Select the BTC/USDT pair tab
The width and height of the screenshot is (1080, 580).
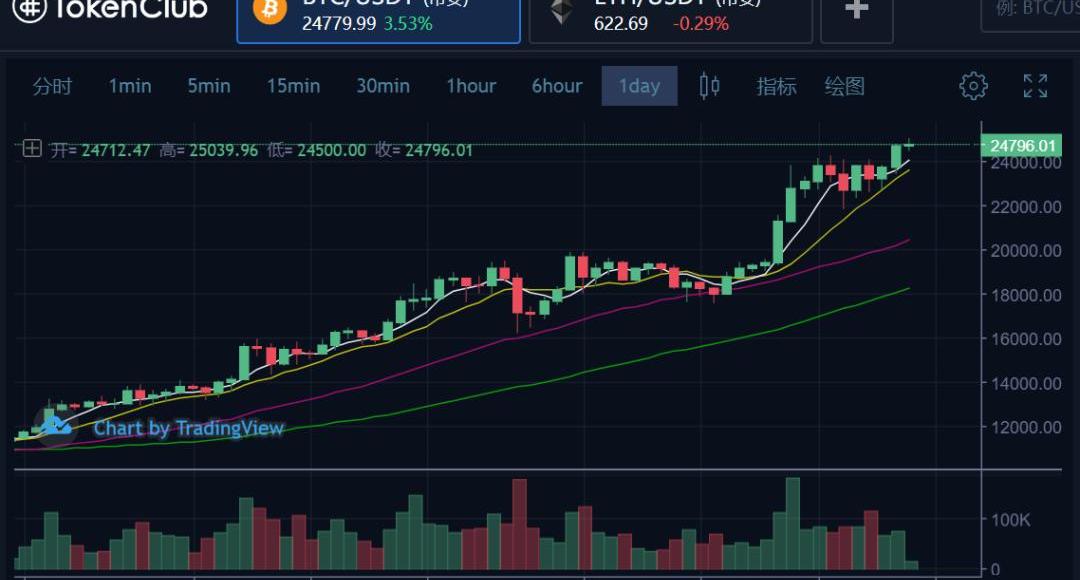378,18
